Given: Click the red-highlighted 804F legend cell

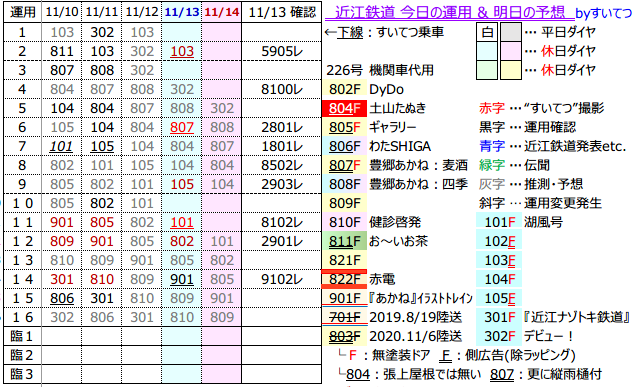Looking at the screenshot, I should 344,108.
